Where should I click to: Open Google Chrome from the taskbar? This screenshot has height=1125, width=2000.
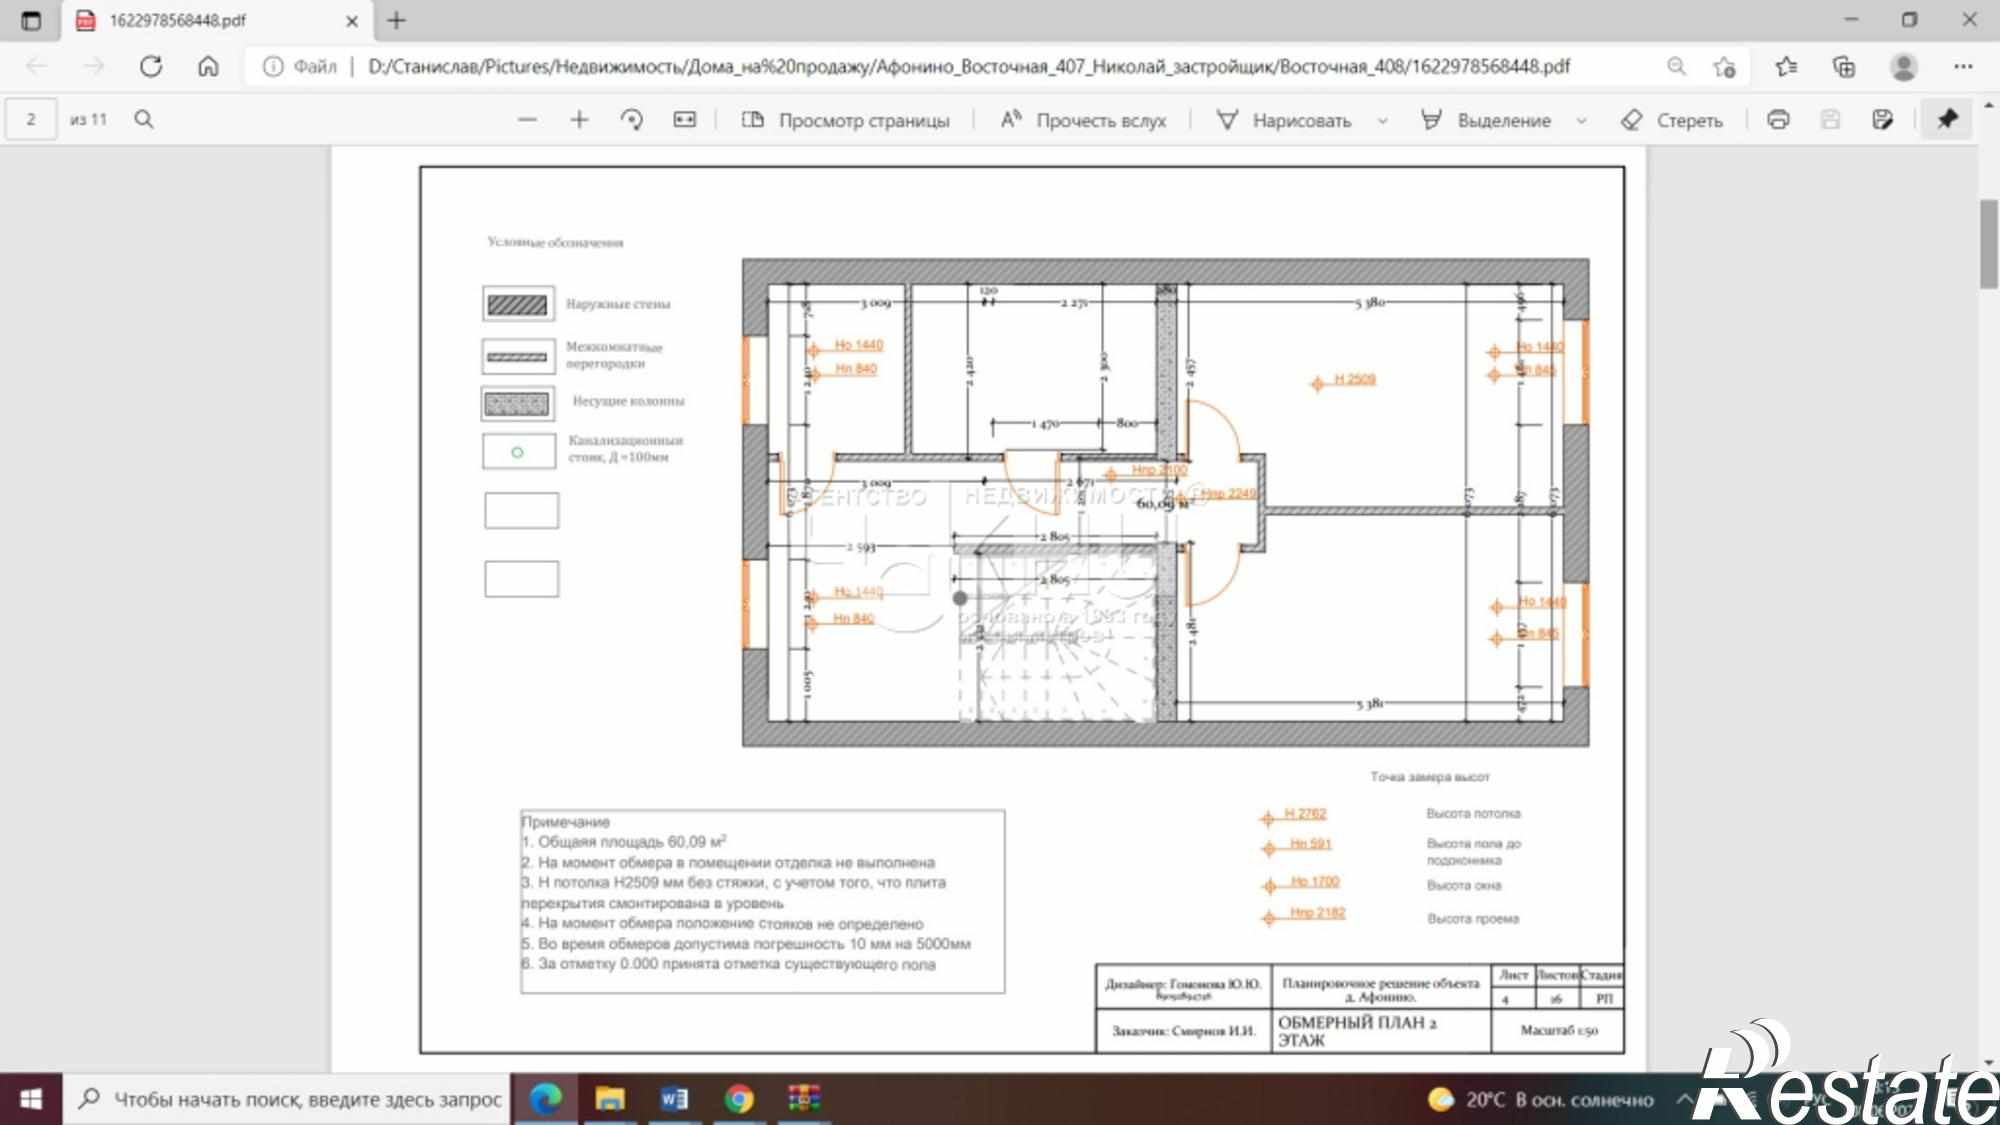739,1099
